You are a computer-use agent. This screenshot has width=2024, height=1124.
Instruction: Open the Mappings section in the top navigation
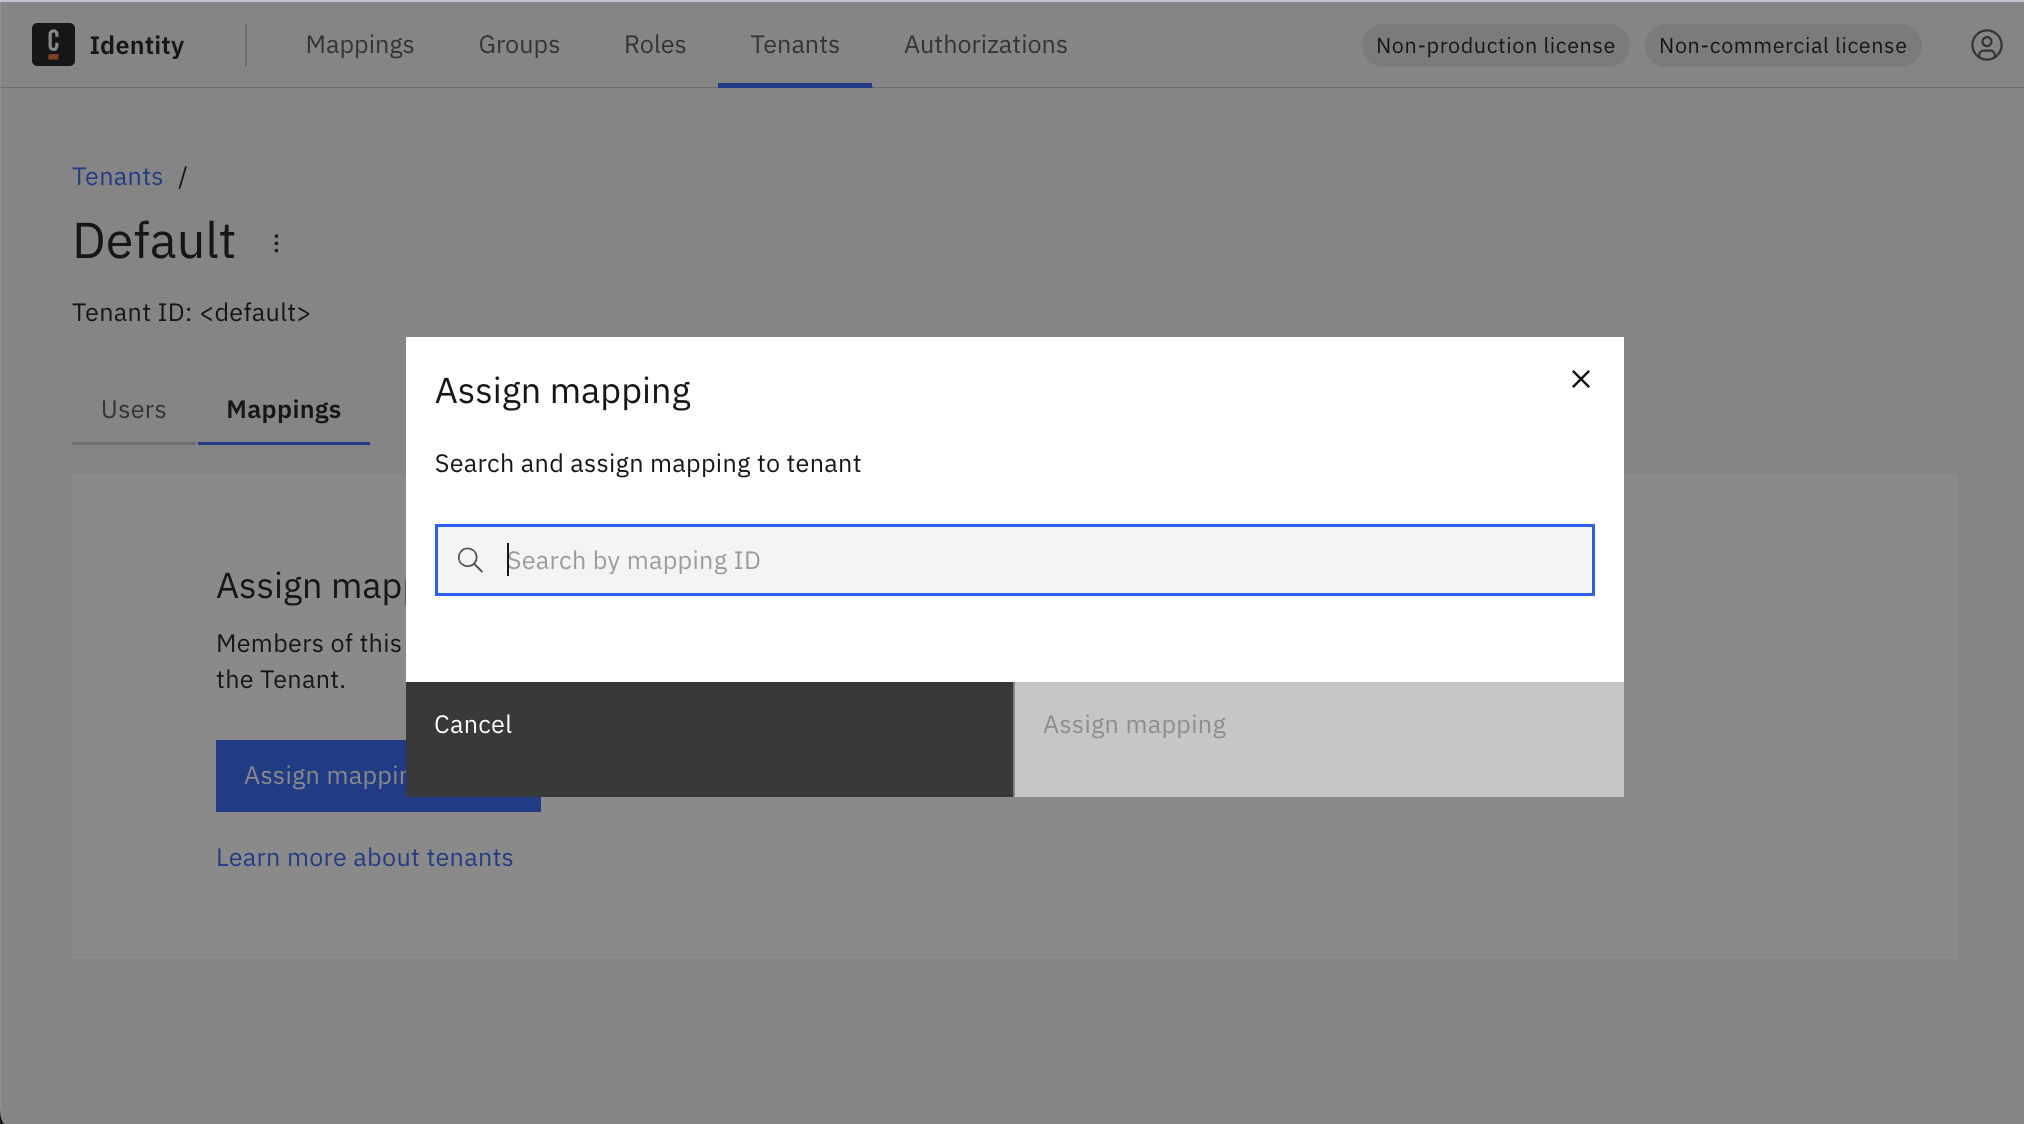pos(360,44)
